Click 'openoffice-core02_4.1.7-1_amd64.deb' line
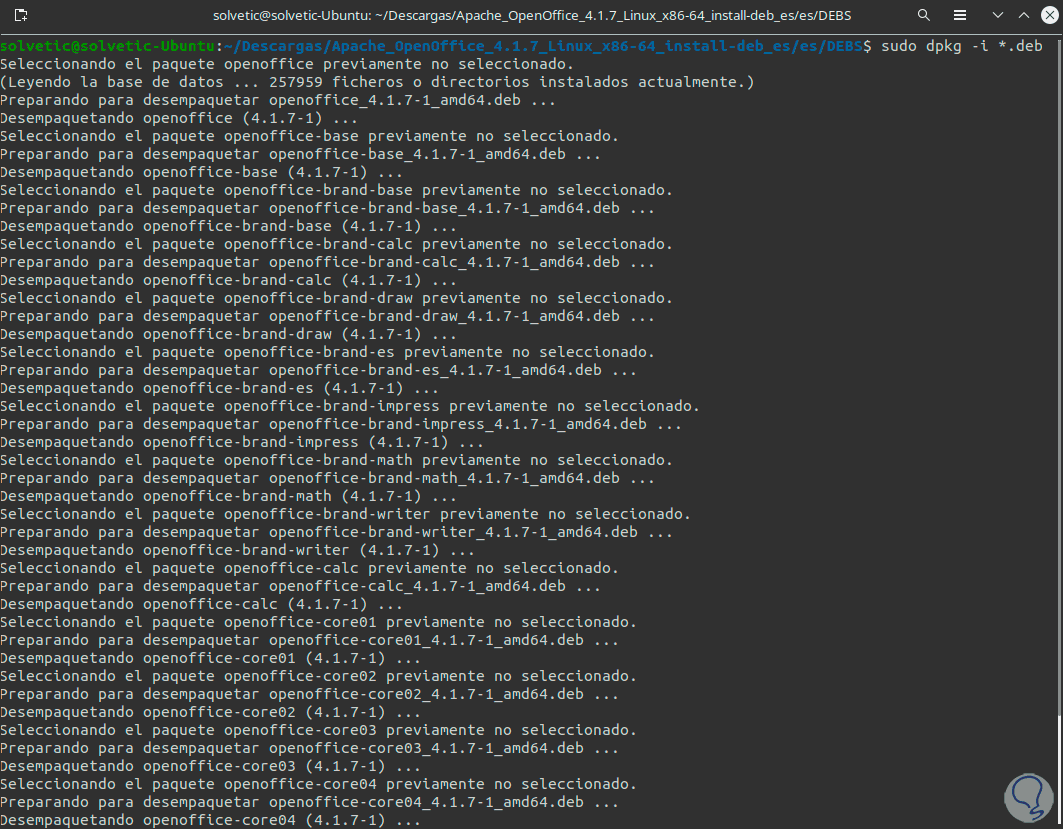The image size is (1063, 829). click(x=309, y=694)
